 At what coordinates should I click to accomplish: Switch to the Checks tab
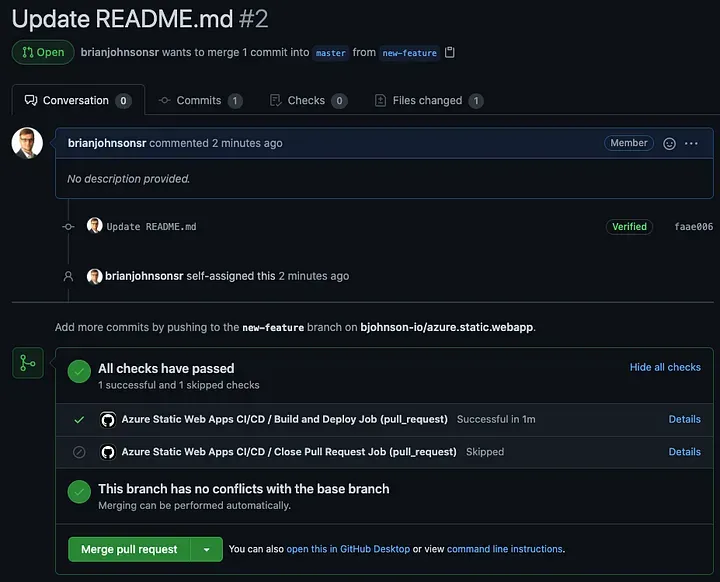308,100
